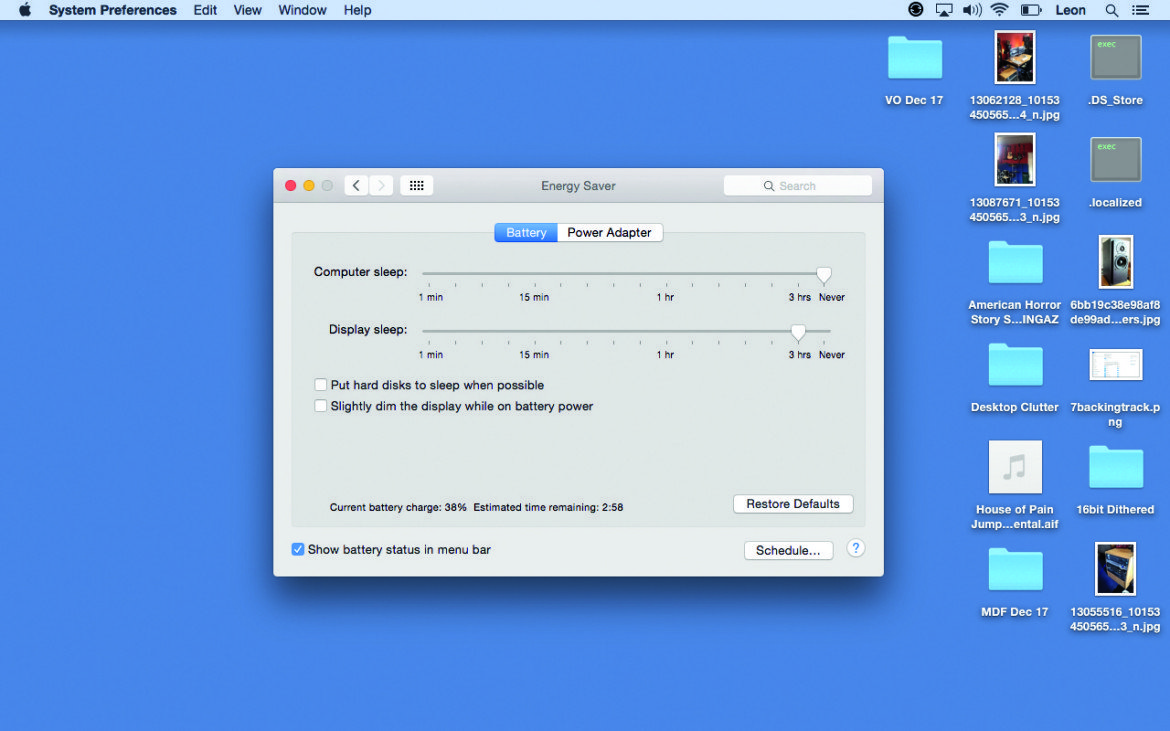
Task: Switch to the Power Adapter tab
Action: click(x=610, y=233)
